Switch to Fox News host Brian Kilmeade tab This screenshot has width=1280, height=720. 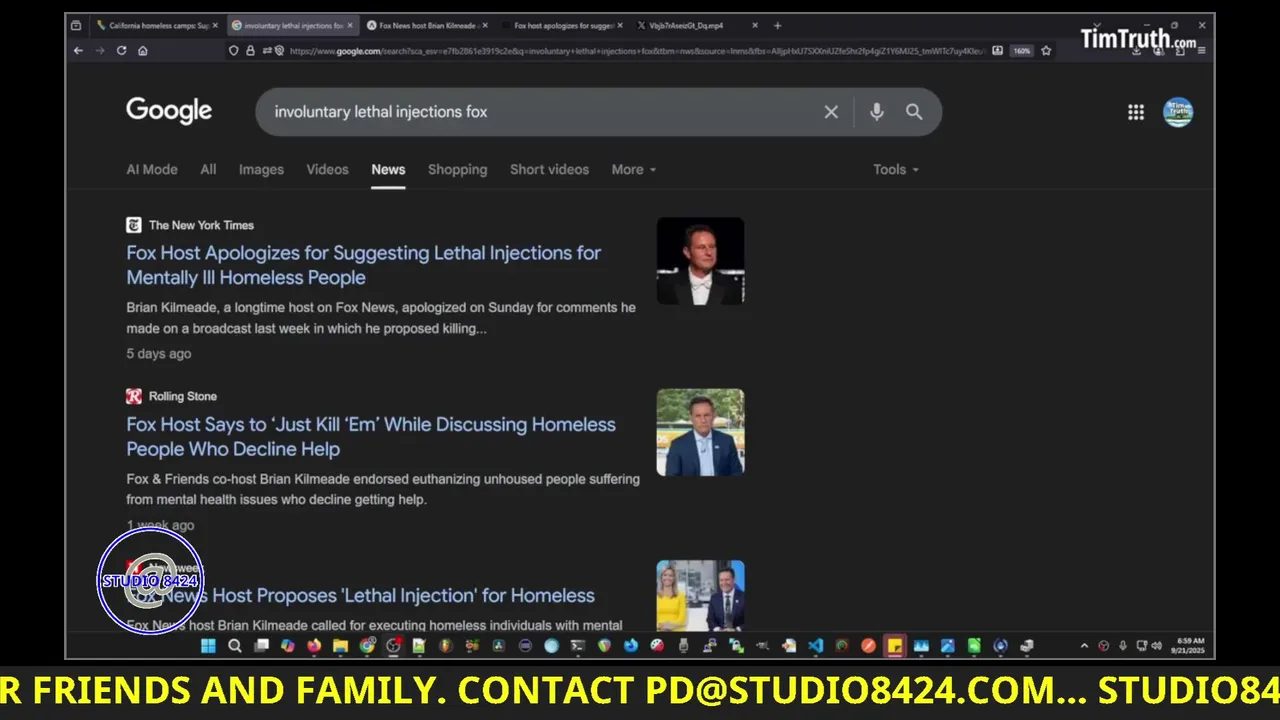click(x=426, y=25)
